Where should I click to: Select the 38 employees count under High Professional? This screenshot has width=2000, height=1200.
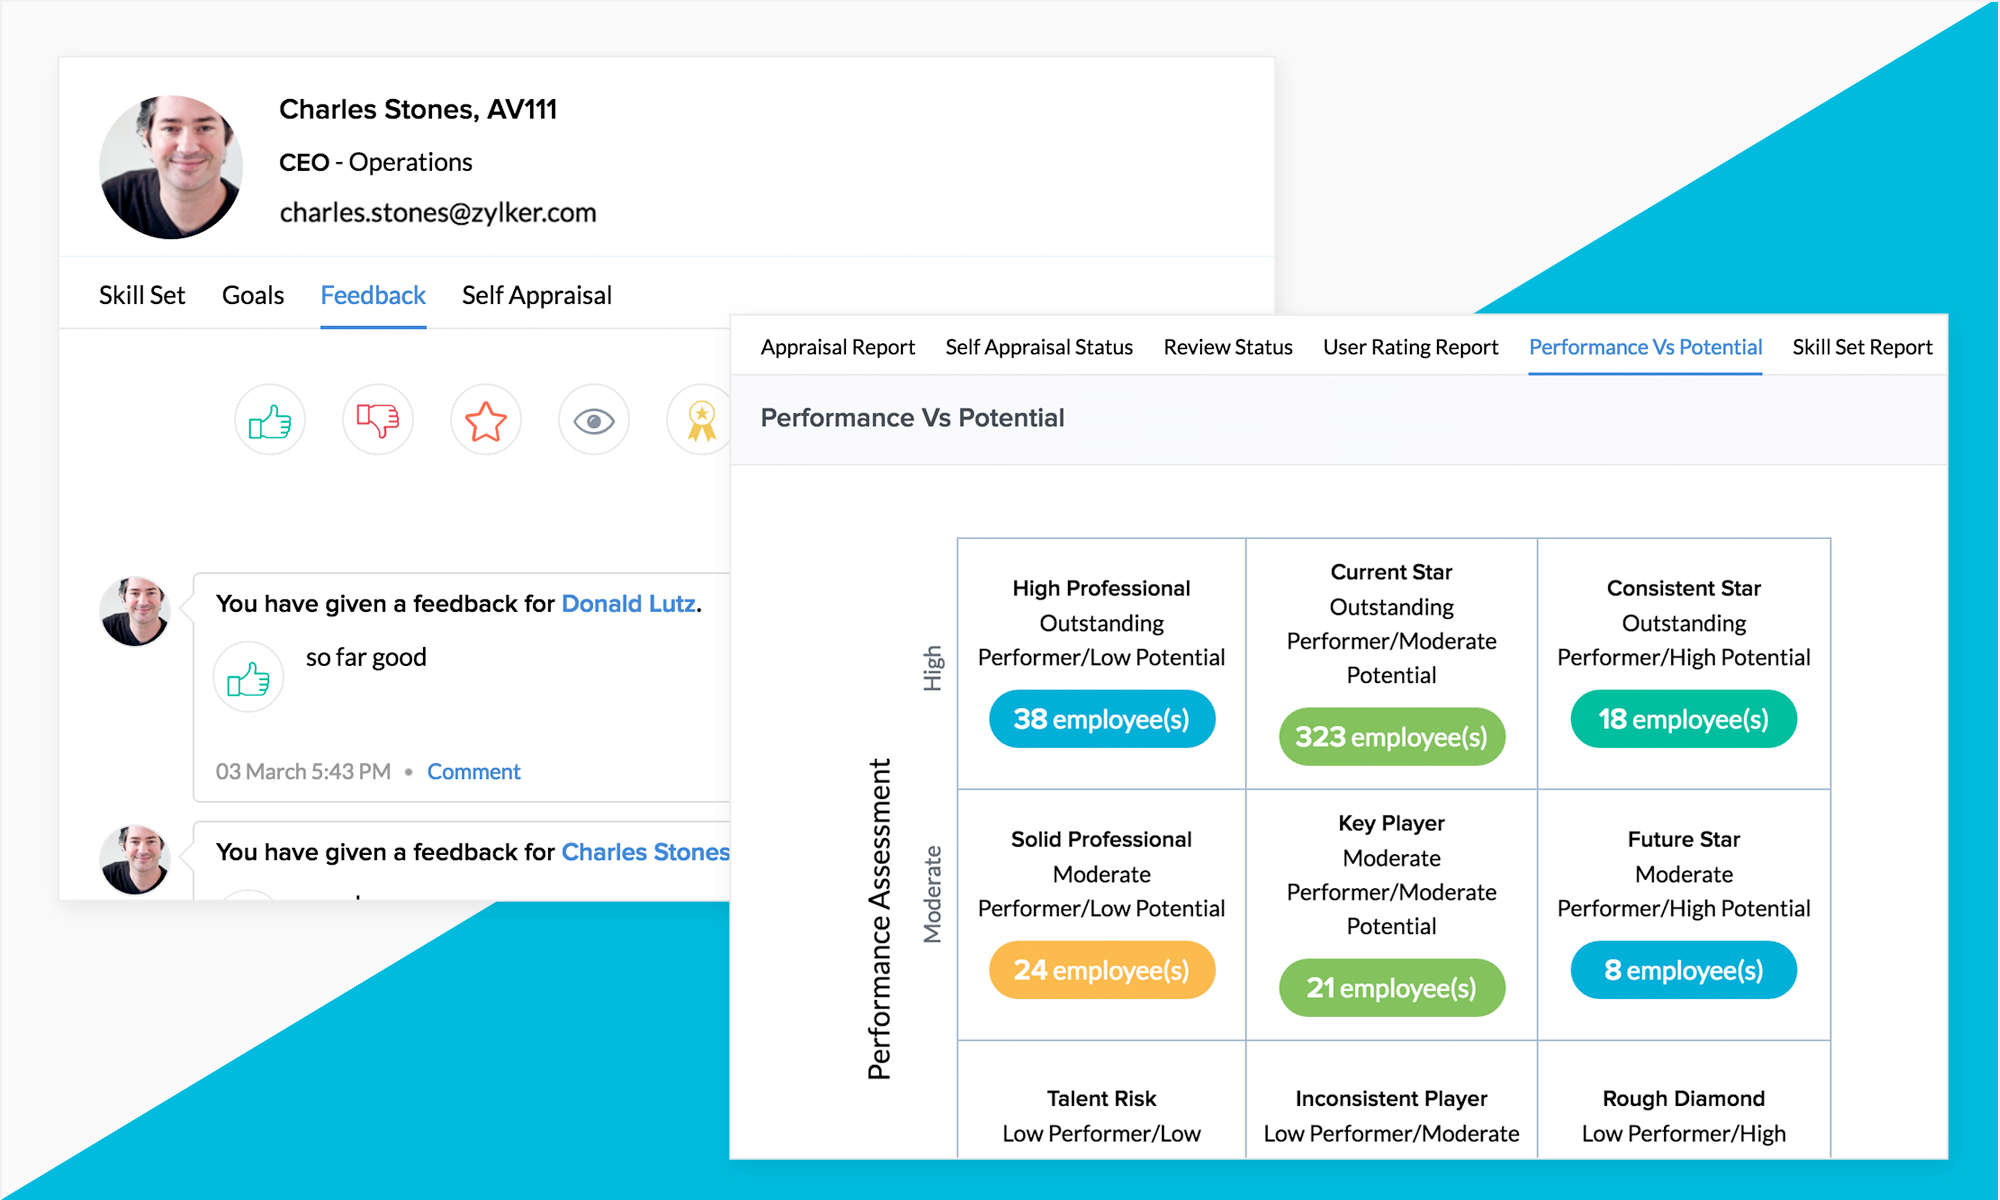1101,718
